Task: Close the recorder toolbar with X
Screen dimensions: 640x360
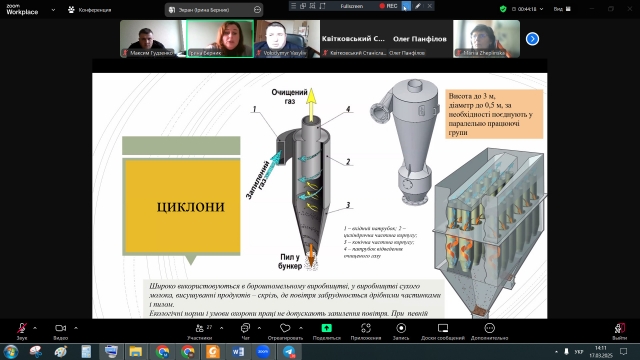Action: pos(429,6)
